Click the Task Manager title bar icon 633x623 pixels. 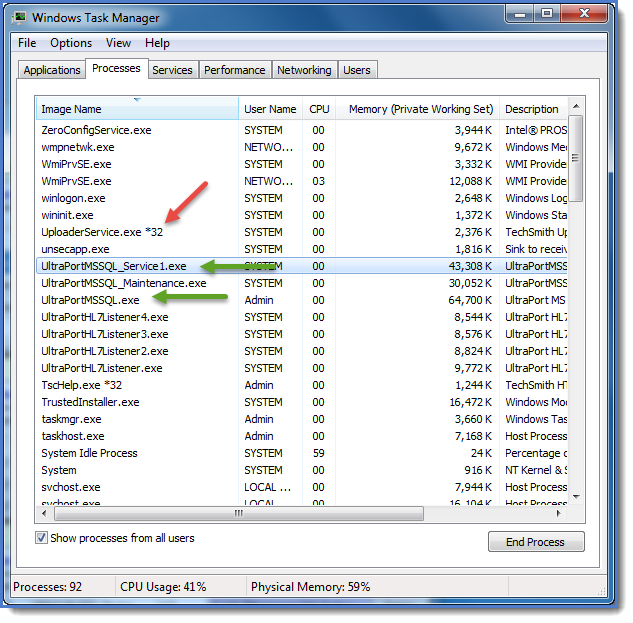[x=19, y=18]
